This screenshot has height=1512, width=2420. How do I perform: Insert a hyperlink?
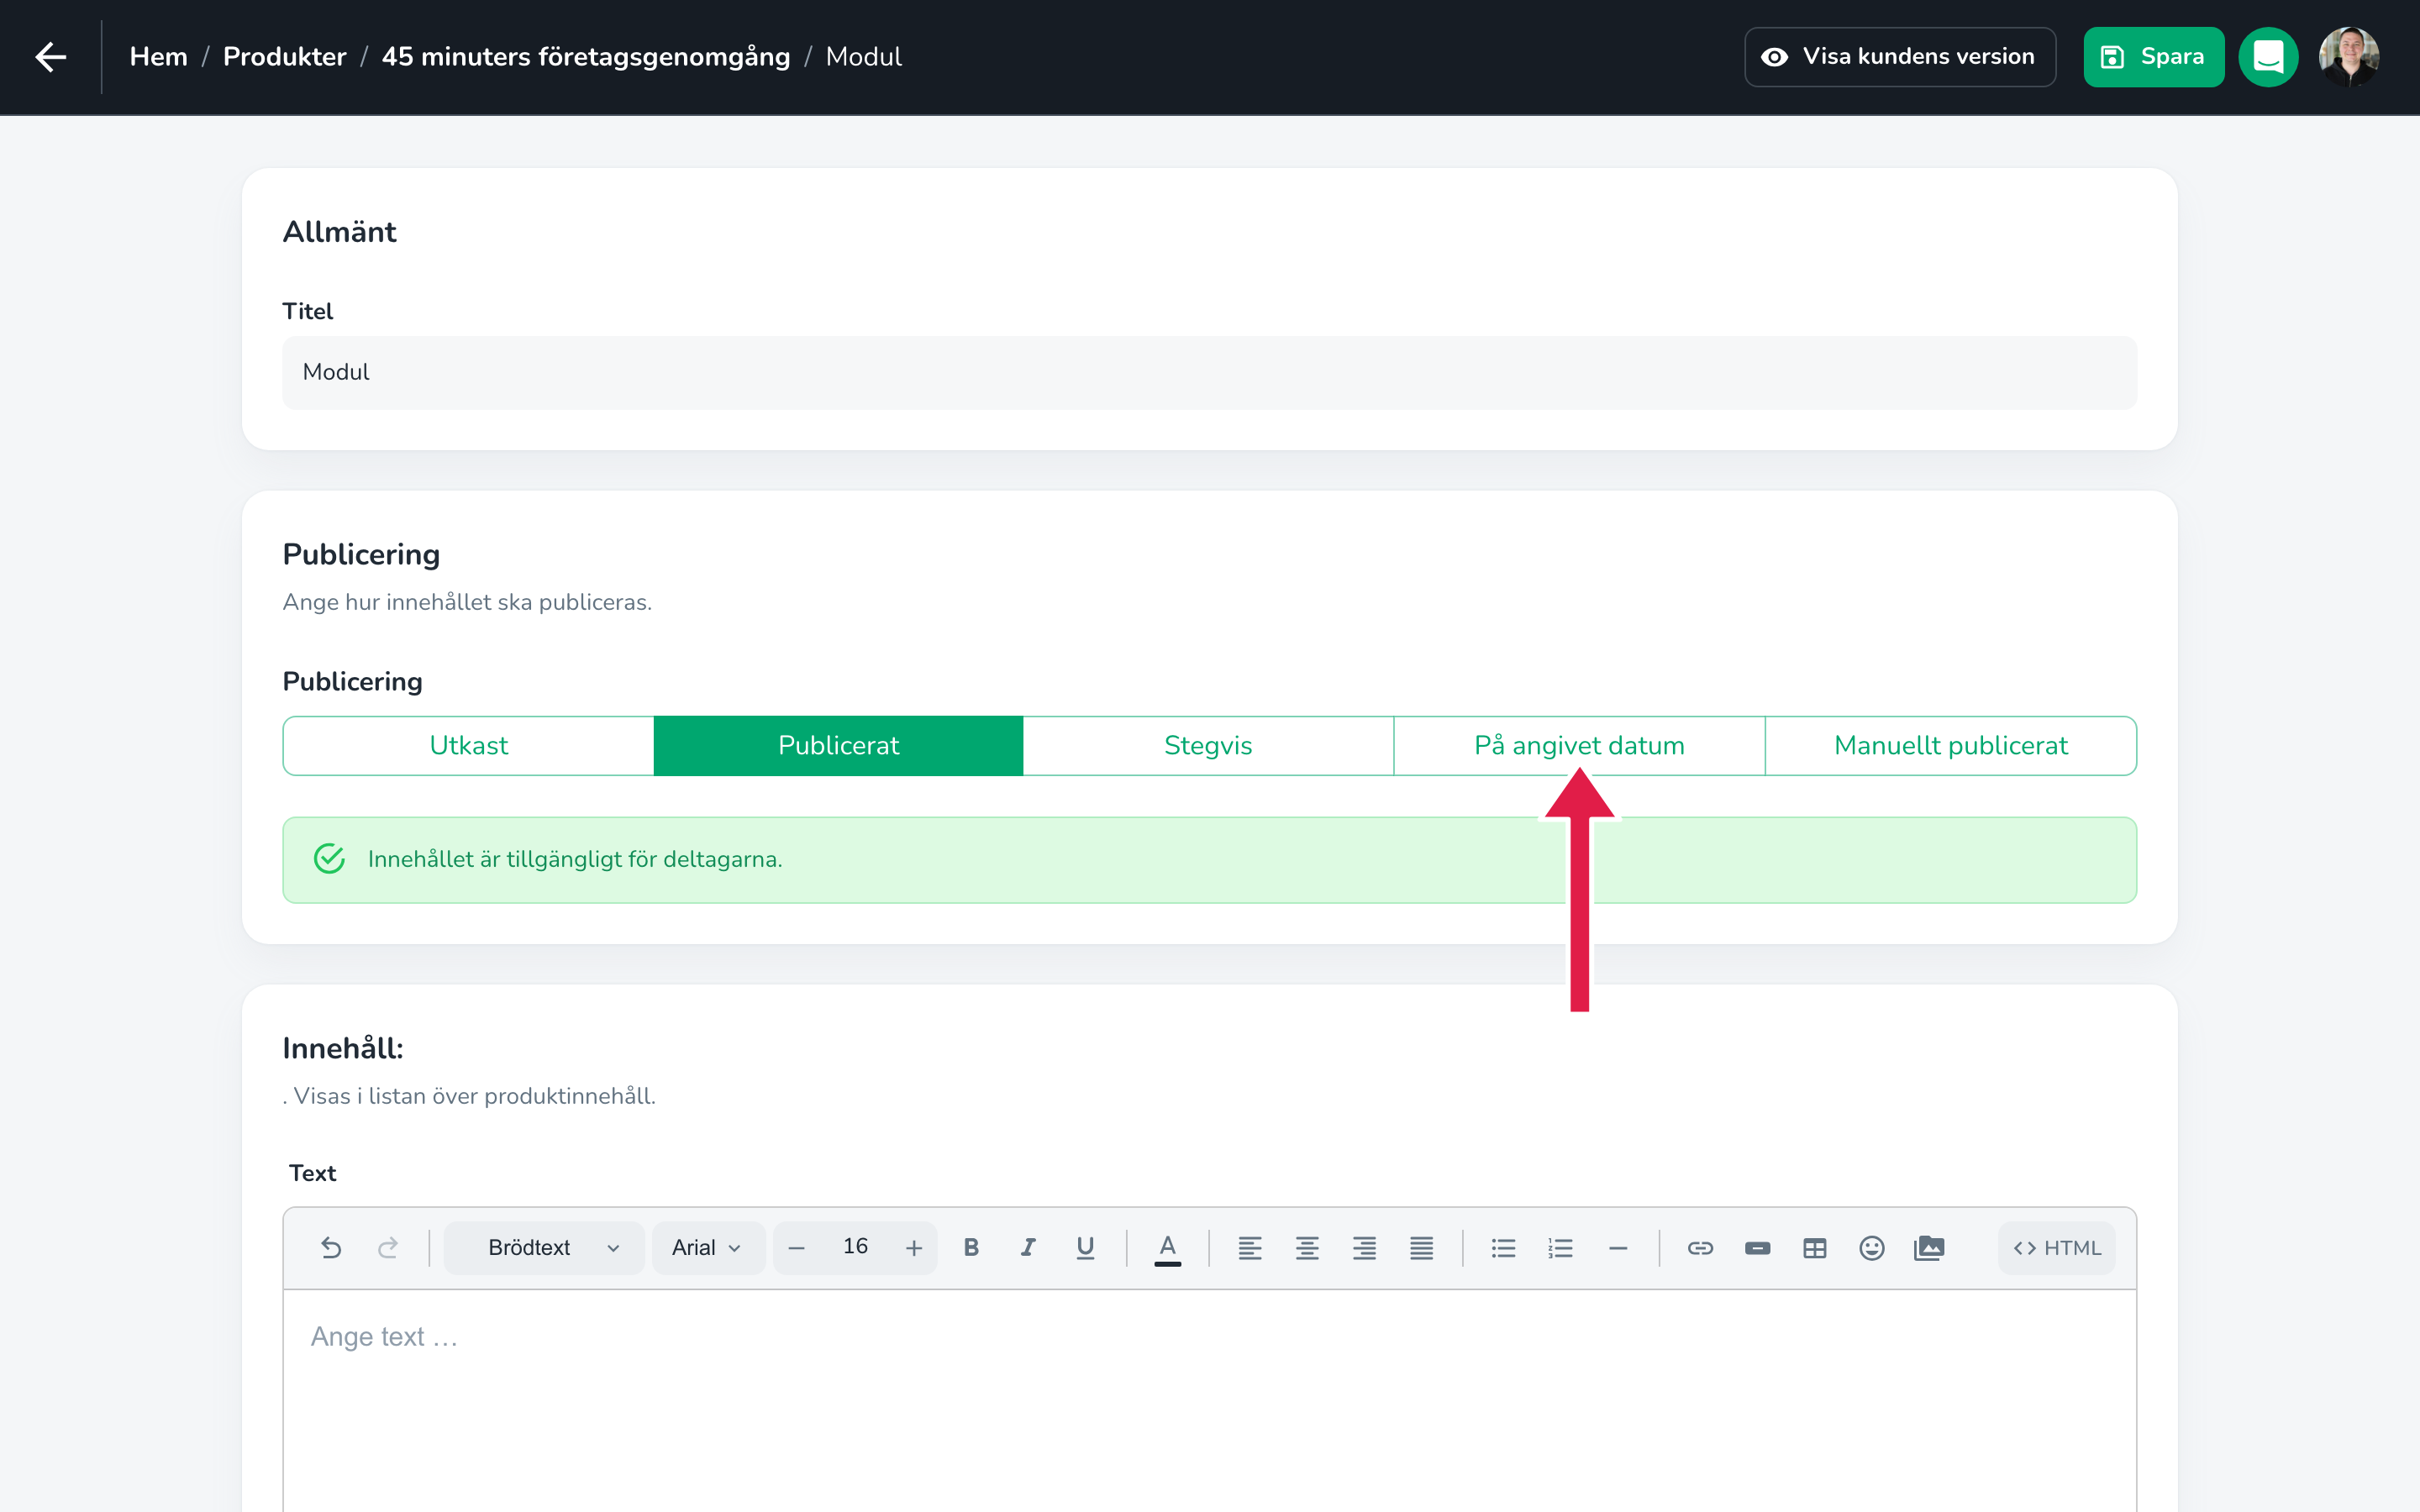pos(1700,1247)
